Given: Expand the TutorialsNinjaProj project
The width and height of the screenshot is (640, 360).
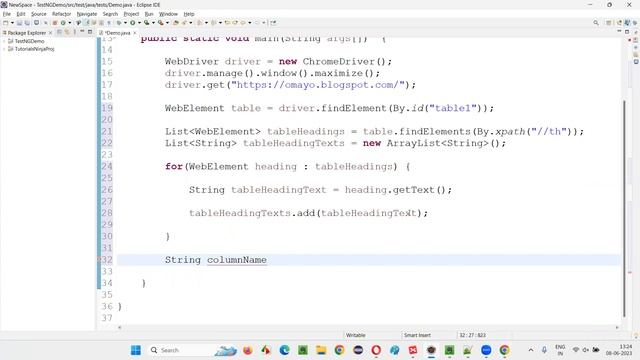Looking at the screenshot, I should tap(4, 49).
